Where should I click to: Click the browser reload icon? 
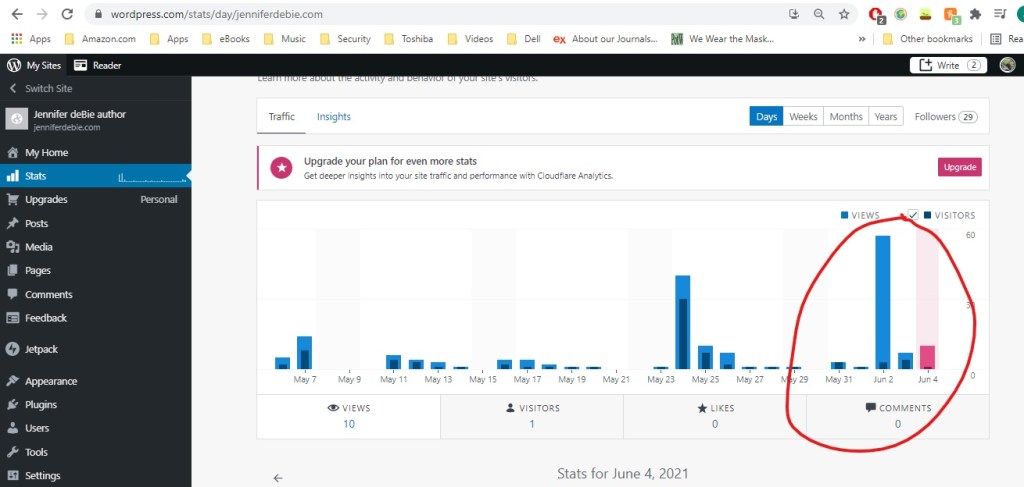tap(67, 15)
